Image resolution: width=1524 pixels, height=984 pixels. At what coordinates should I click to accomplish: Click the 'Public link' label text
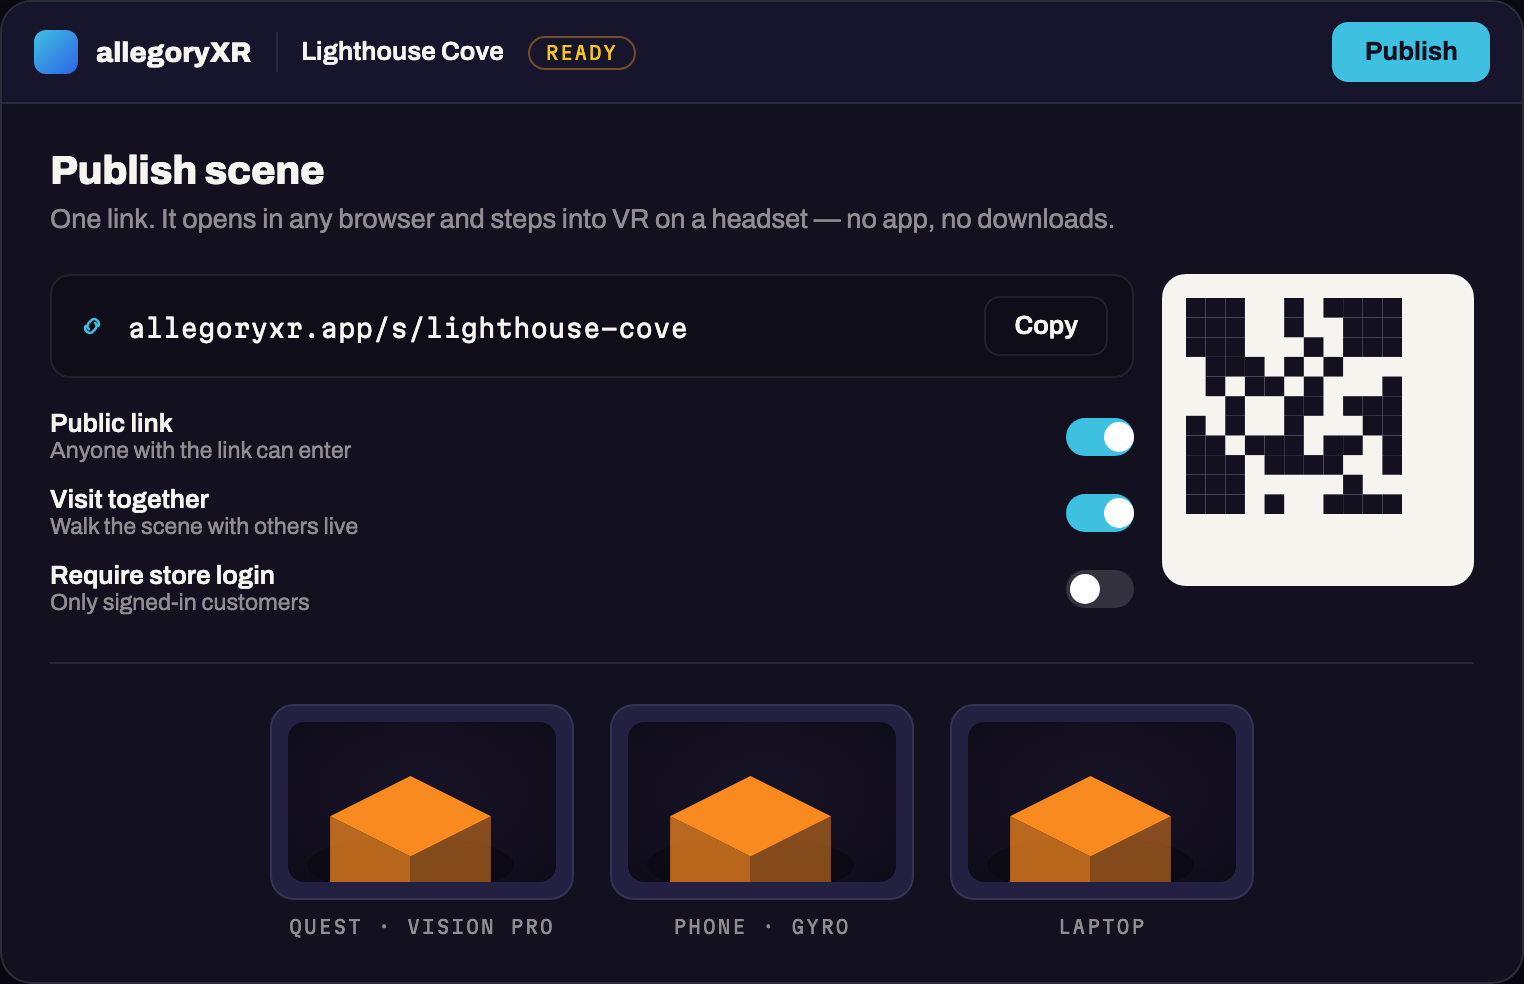click(111, 423)
